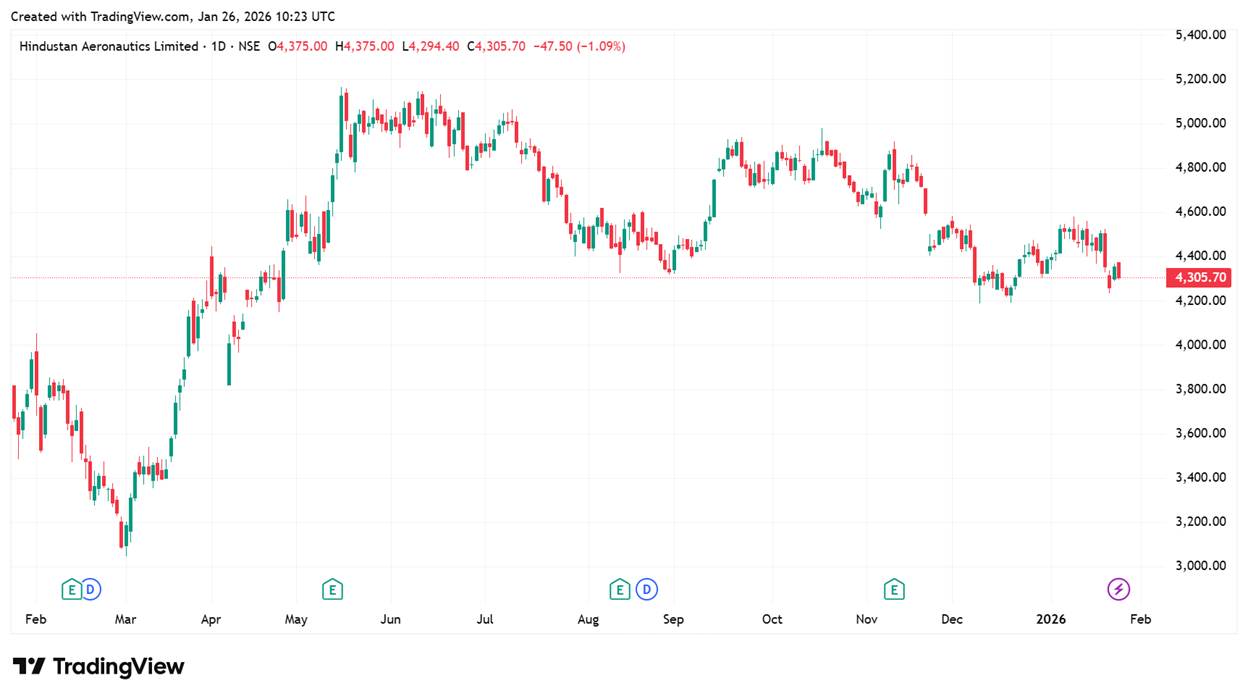This screenshot has height=699, width=1248.
Task: Click the 3,000.00 price axis label
Action: (x=1201, y=566)
